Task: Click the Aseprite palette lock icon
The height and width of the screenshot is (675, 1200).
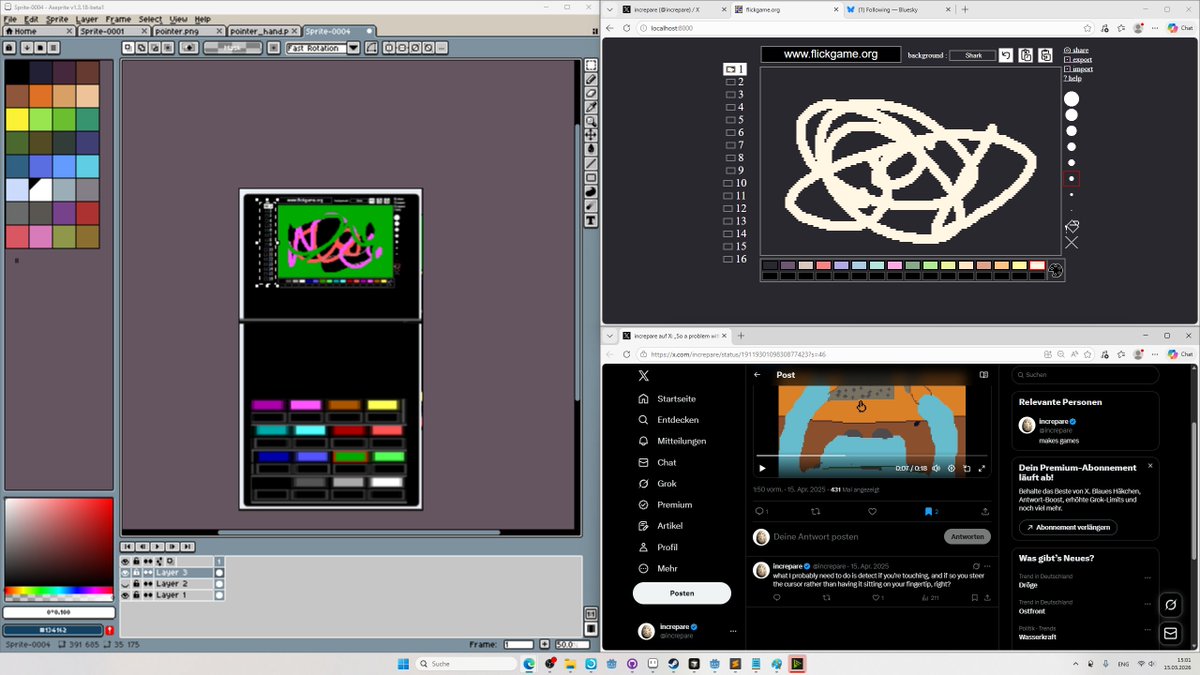Action: click(10, 47)
